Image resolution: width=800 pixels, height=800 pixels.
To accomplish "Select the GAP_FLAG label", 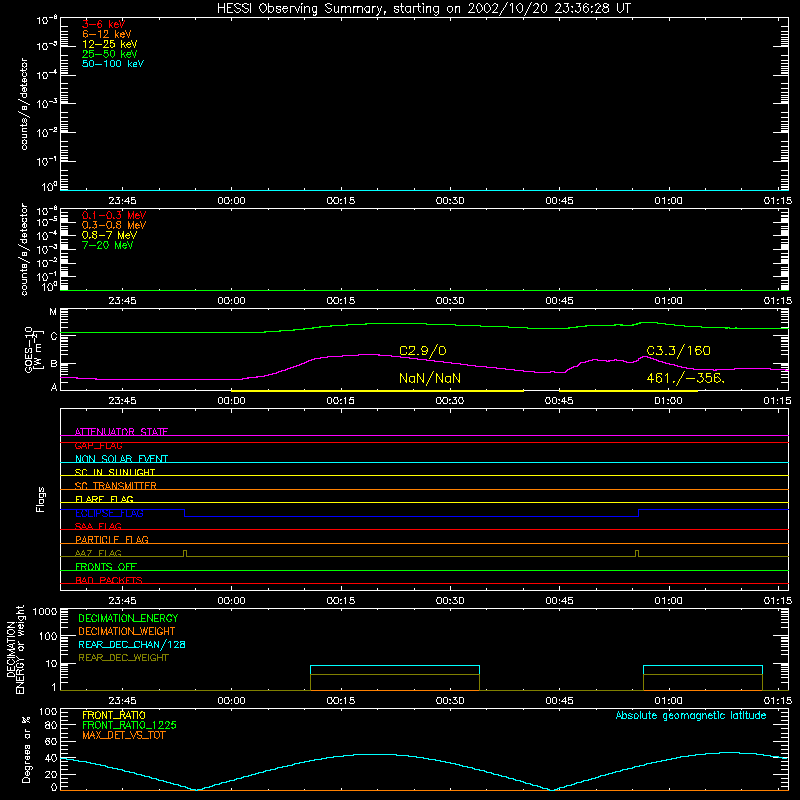I will click(x=98, y=445).
